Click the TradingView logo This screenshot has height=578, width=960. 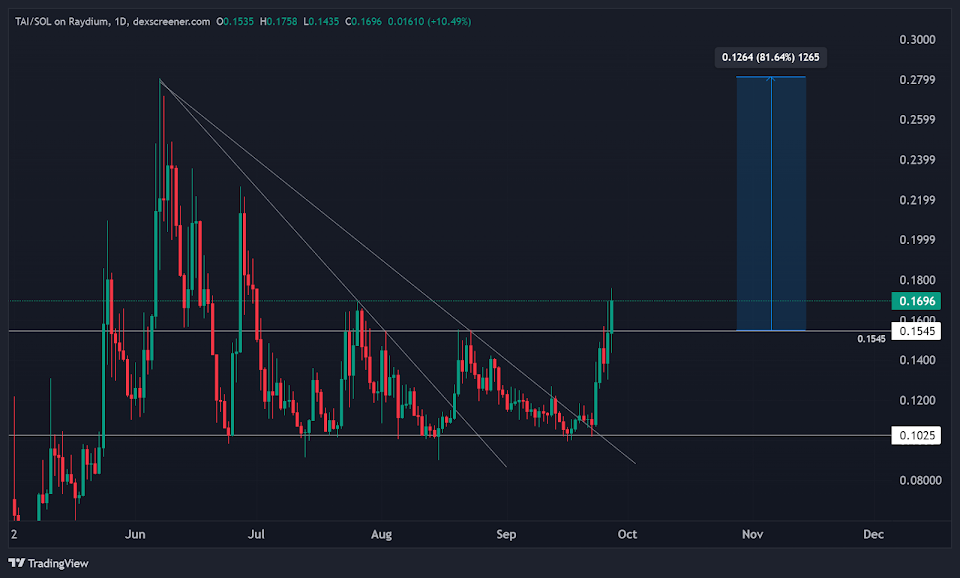[x=45, y=562]
